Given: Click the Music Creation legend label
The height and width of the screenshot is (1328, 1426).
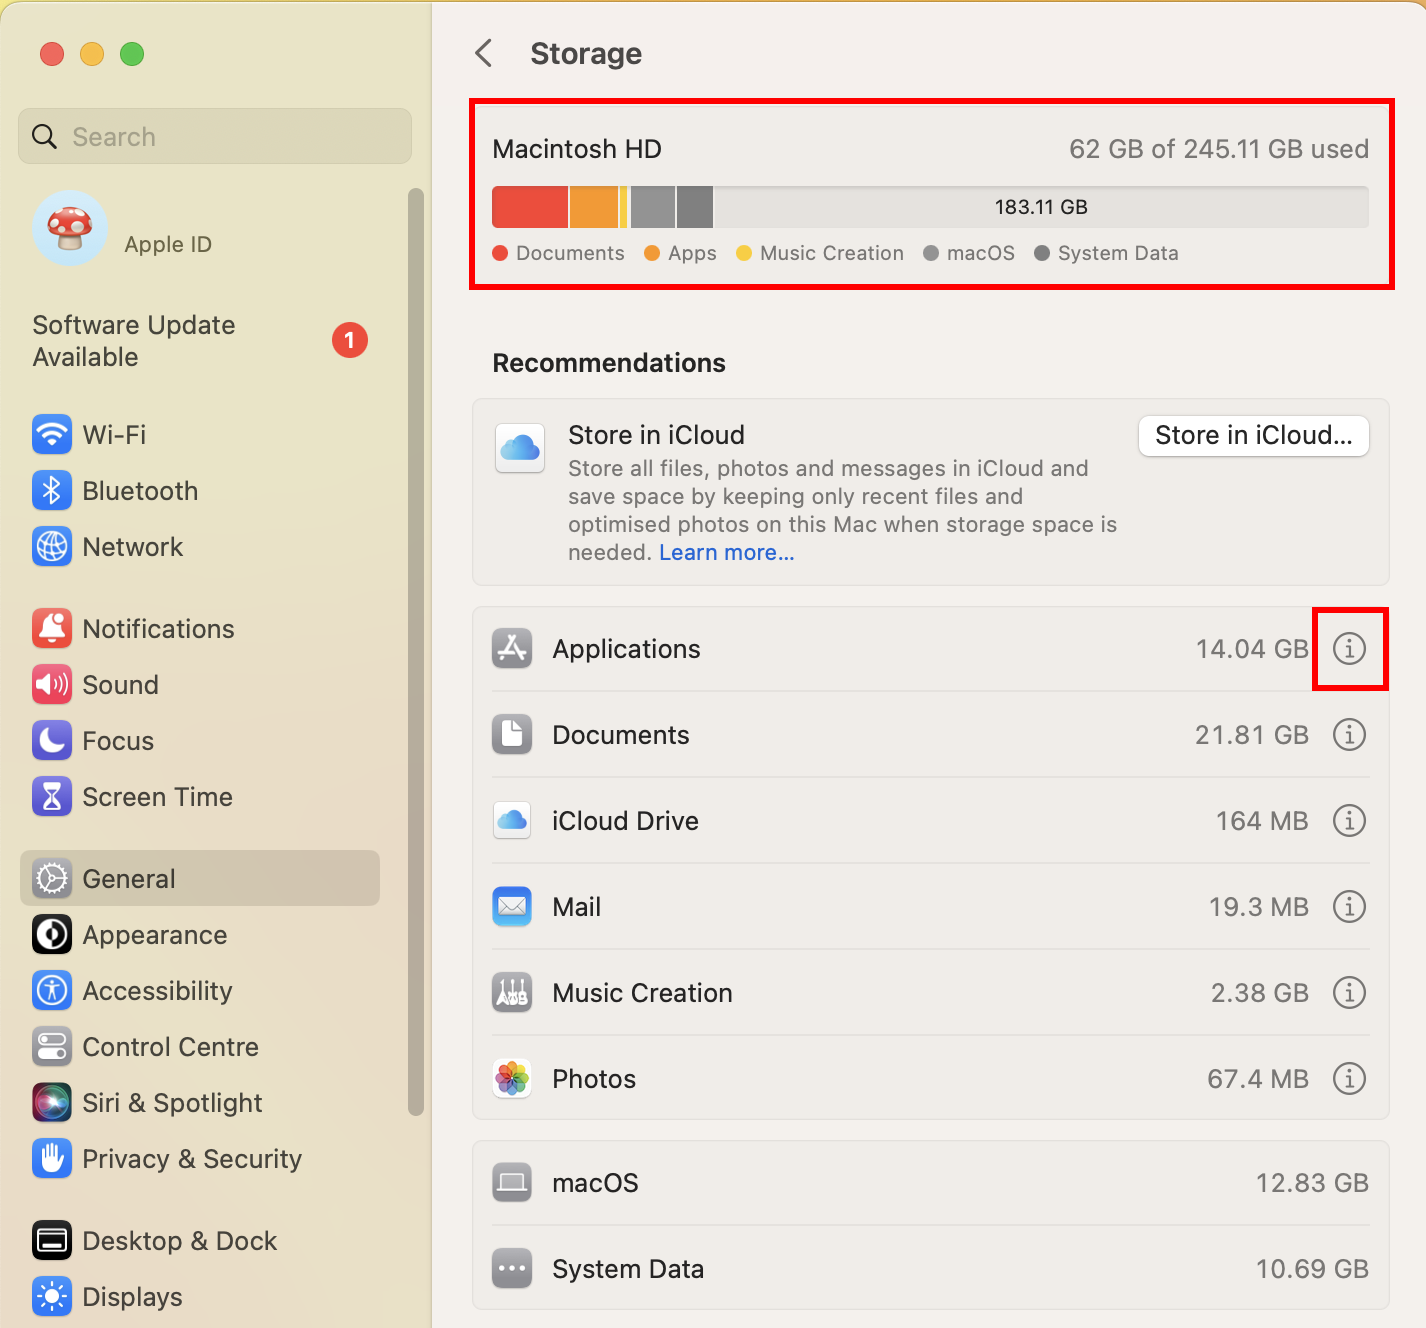Looking at the screenshot, I should [832, 253].
